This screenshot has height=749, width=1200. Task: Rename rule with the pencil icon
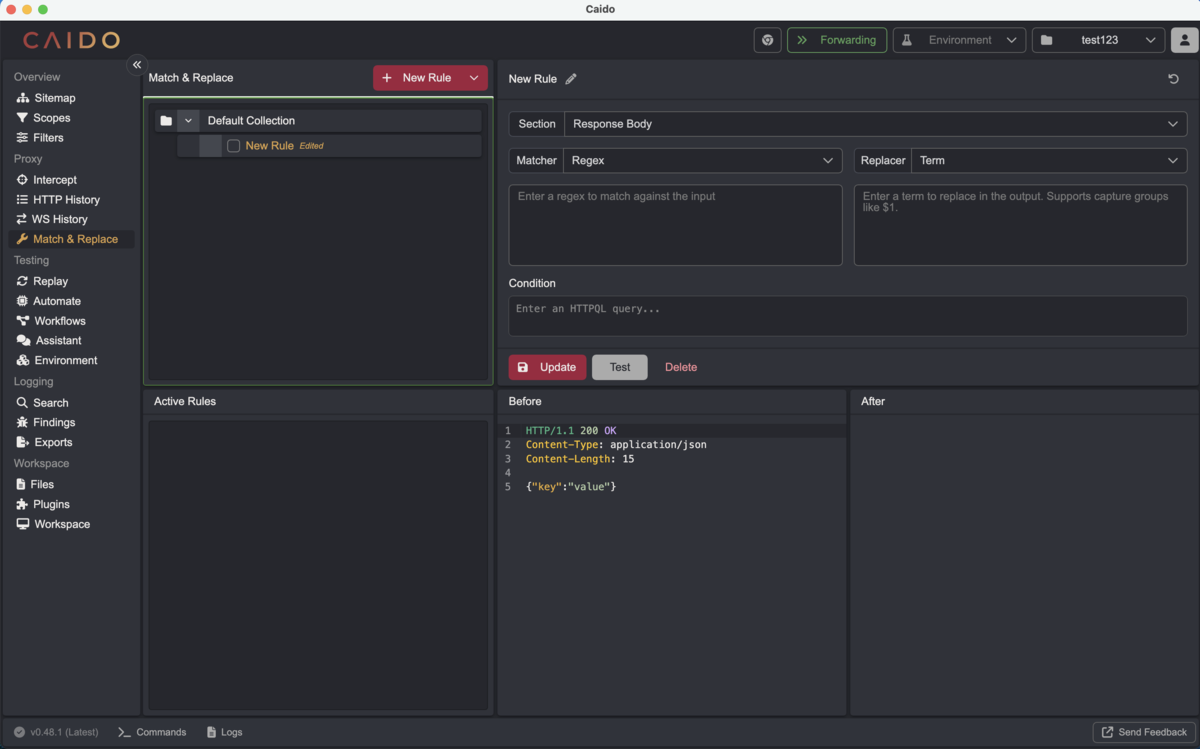tap(571, 79)
